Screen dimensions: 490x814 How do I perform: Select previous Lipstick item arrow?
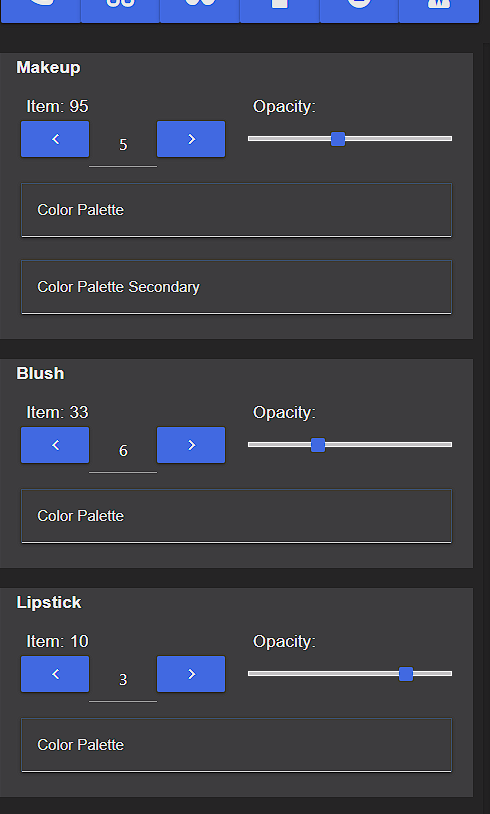(55, 674)
